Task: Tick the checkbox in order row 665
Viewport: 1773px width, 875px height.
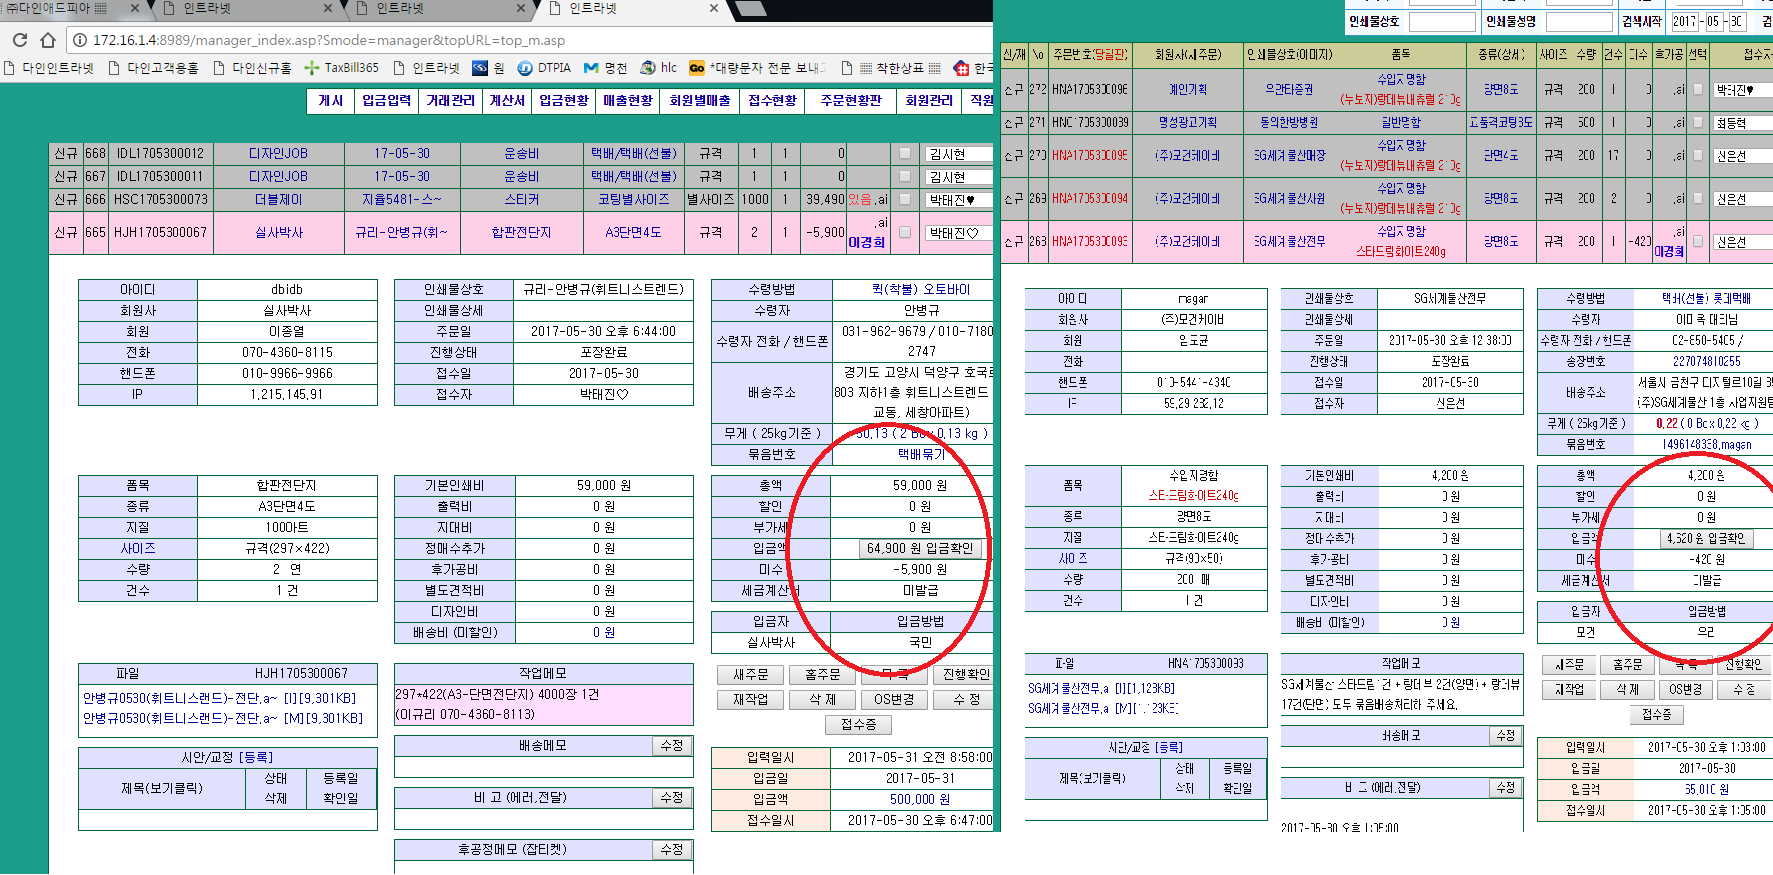Action: click(905, 232)
